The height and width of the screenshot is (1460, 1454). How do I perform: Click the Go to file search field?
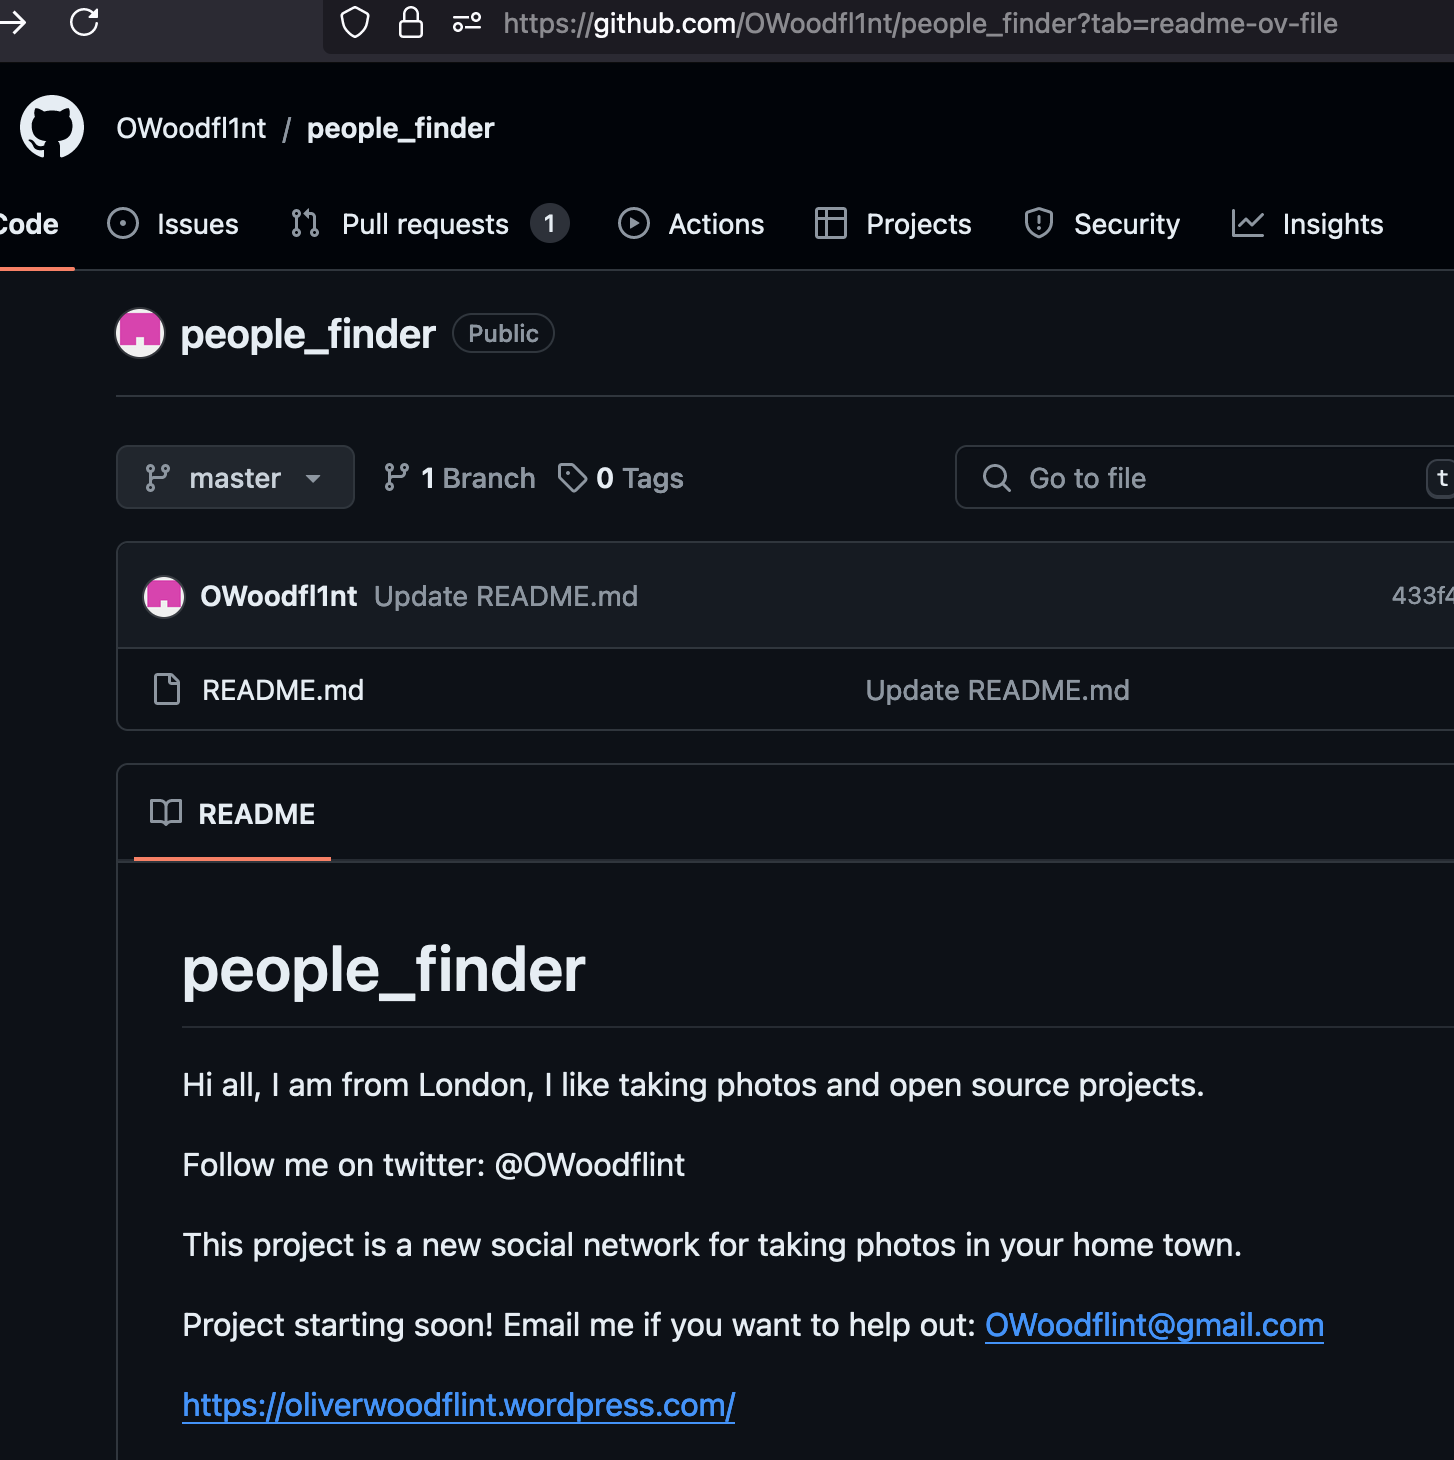pyautogui.click(x=1204, y=477)
